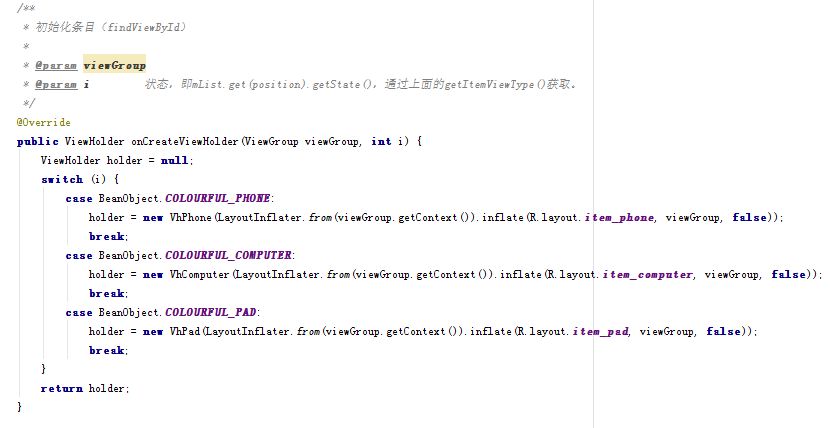Click VhPad constructor call
This screenshot has height=428, width=835.
coord(185,332)
